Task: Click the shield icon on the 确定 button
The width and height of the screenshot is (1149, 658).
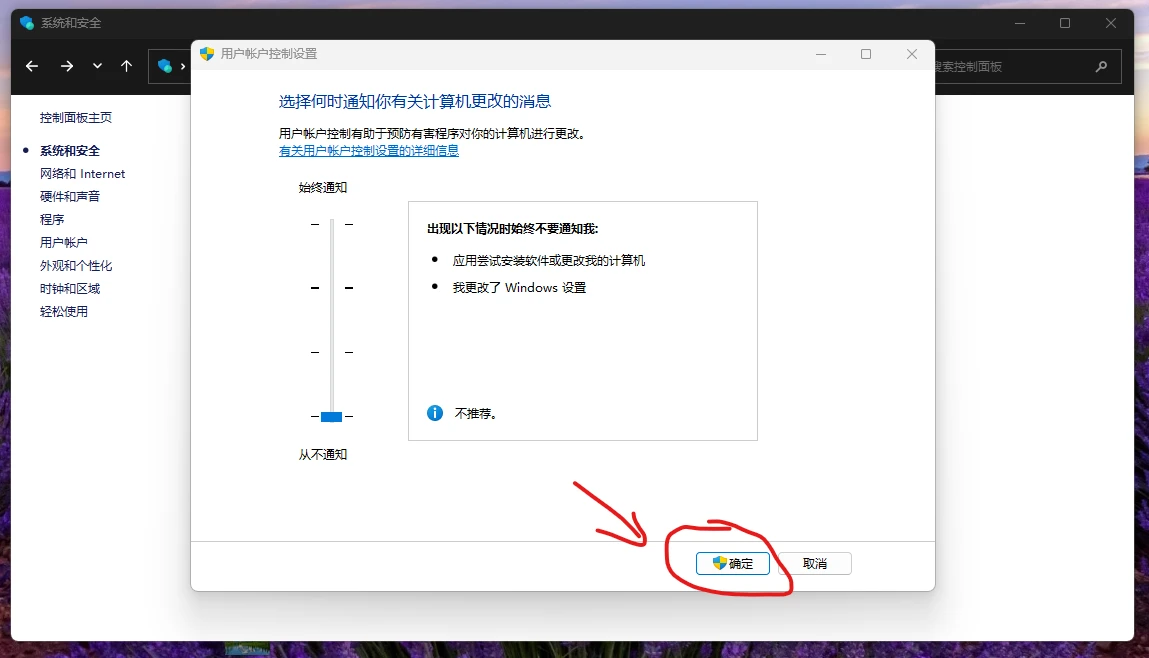Action: point(719,563)
